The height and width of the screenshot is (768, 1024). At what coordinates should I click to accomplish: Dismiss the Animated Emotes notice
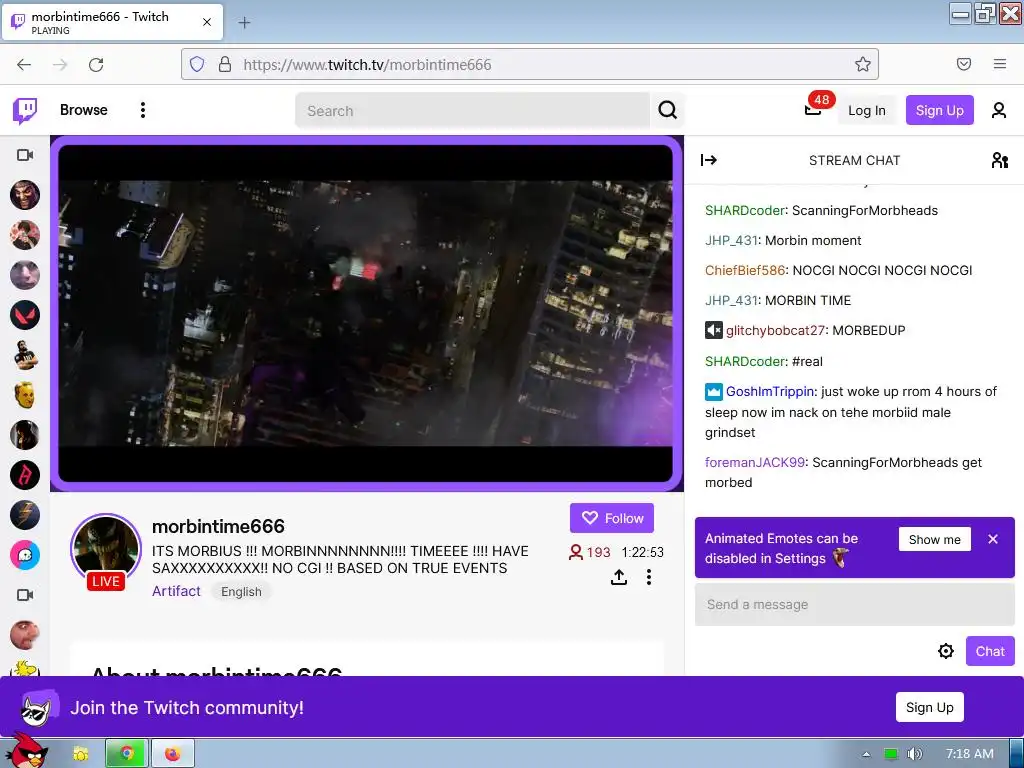click(993, 539)
